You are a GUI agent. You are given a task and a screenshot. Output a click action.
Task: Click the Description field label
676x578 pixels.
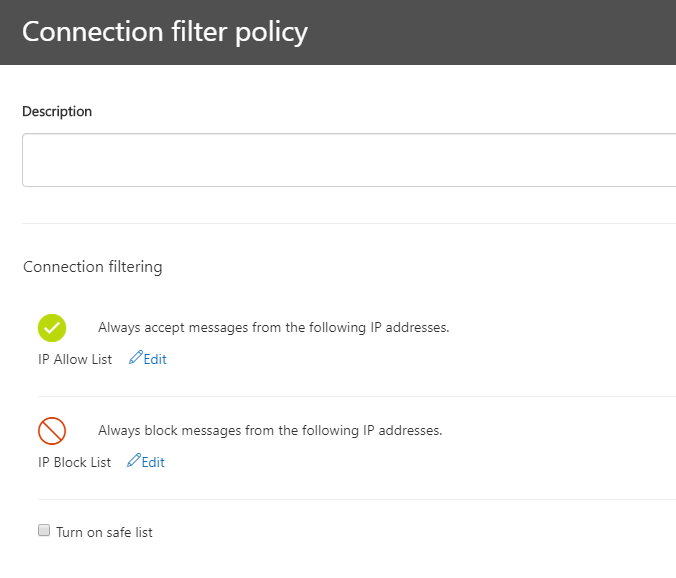pyautogui.click(x=57, y=112)
